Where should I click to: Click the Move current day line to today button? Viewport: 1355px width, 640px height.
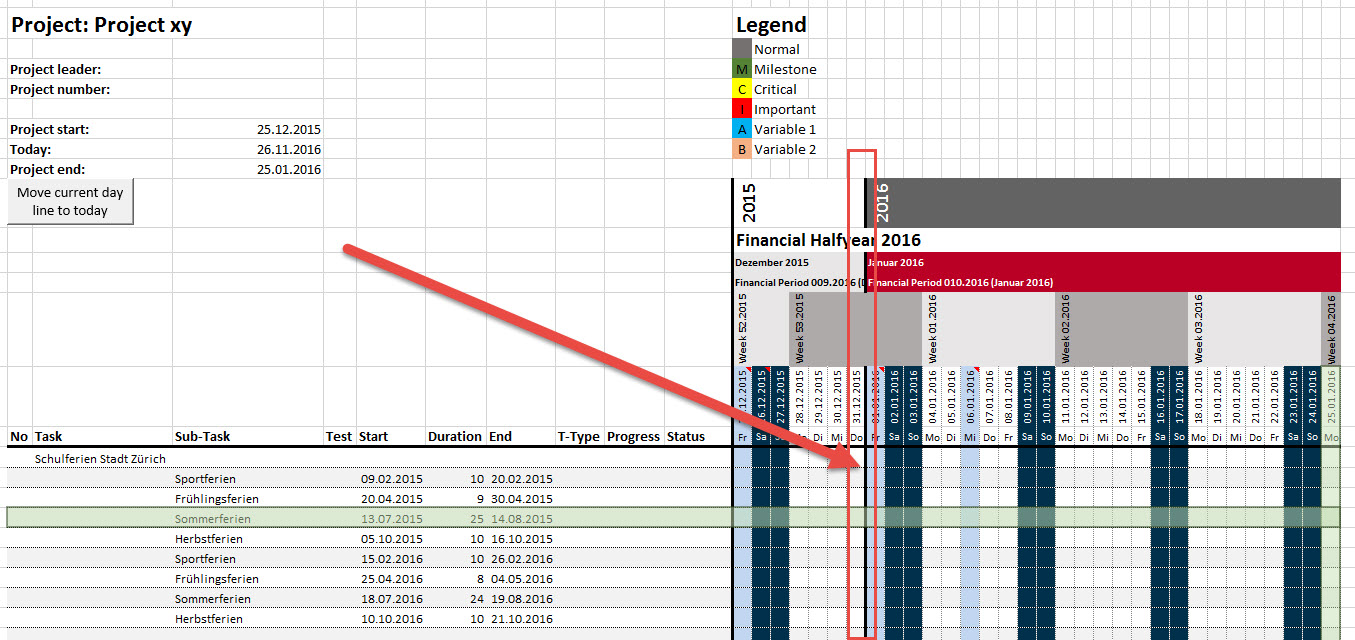click(70, 202)
